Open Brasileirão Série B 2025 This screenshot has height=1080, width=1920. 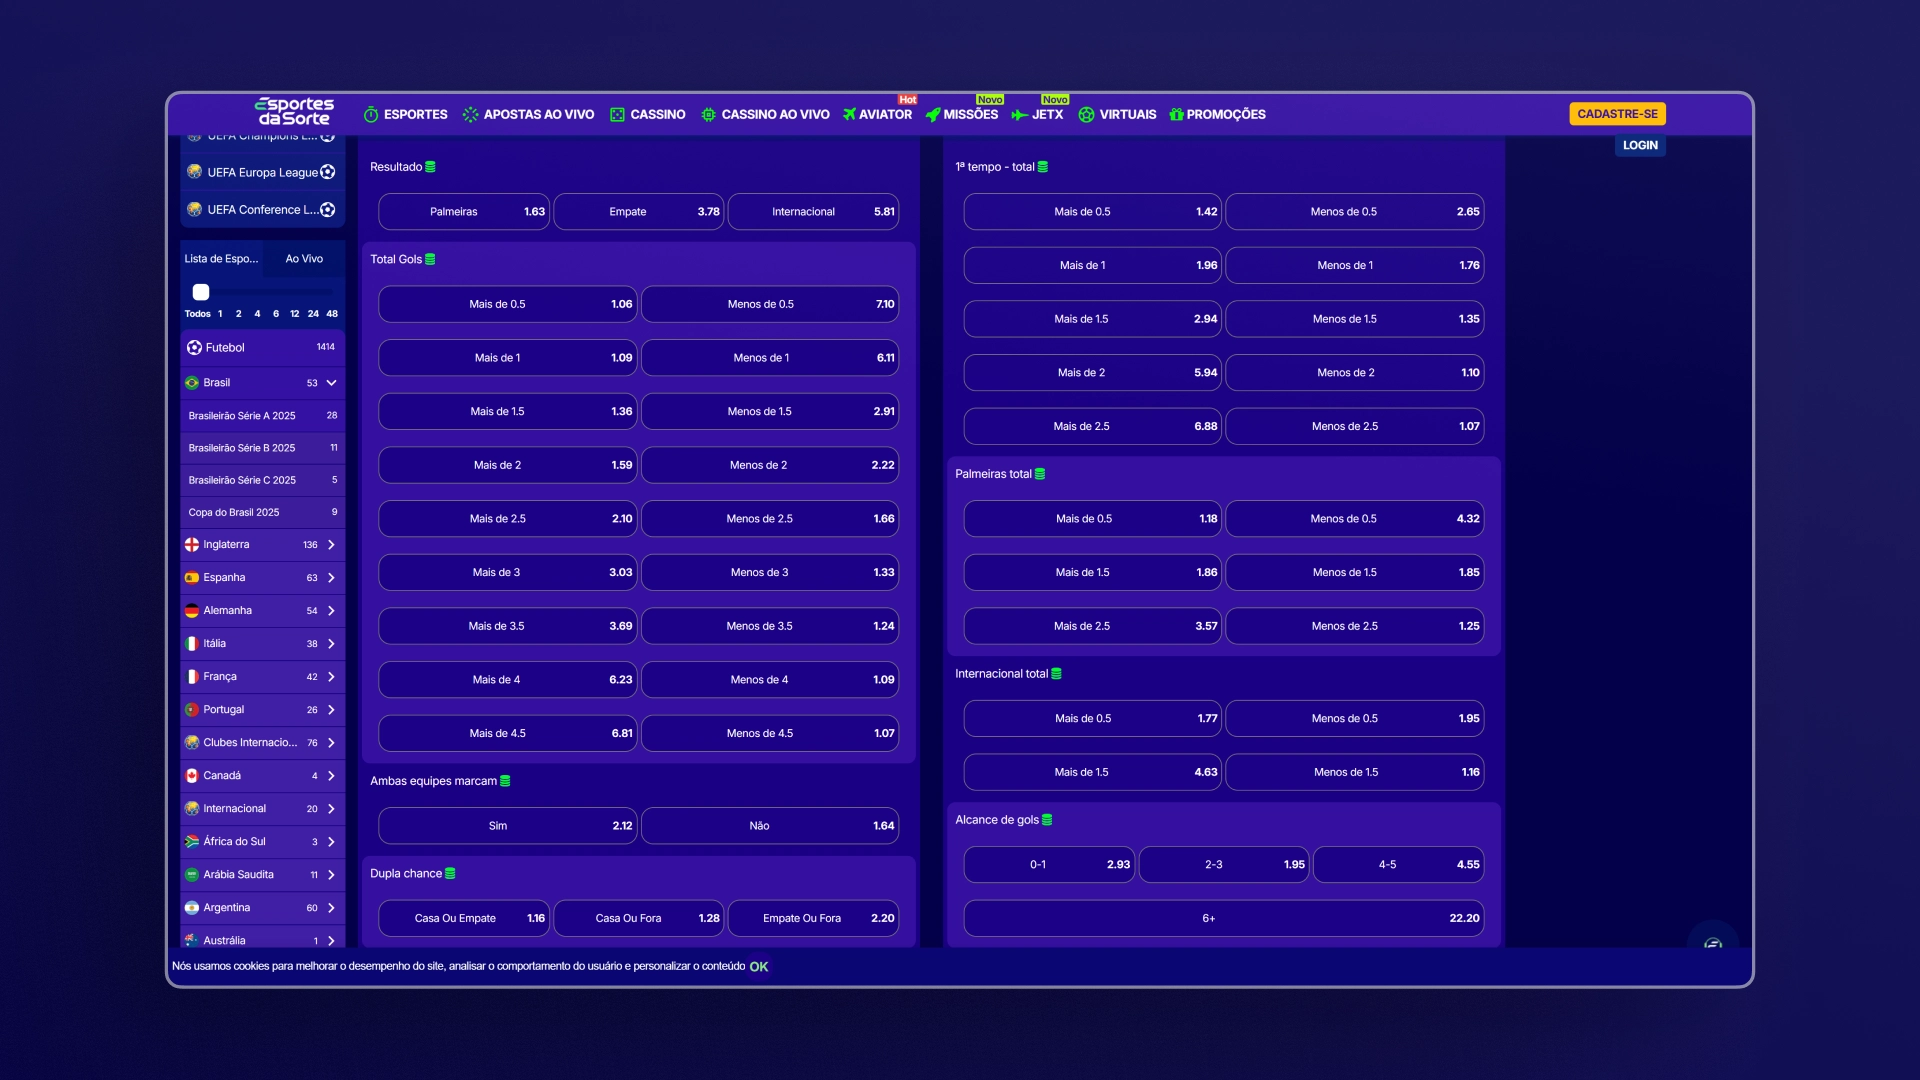pos(262,448)
